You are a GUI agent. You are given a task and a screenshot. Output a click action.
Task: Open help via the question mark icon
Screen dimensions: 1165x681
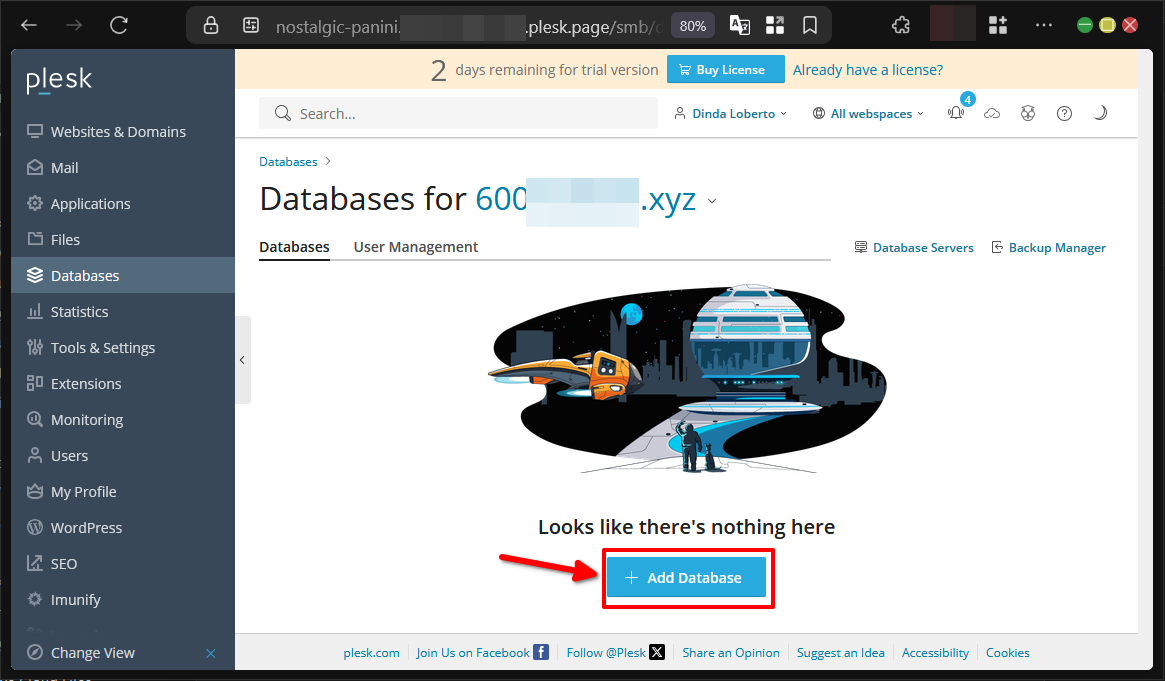(1064, 113)
